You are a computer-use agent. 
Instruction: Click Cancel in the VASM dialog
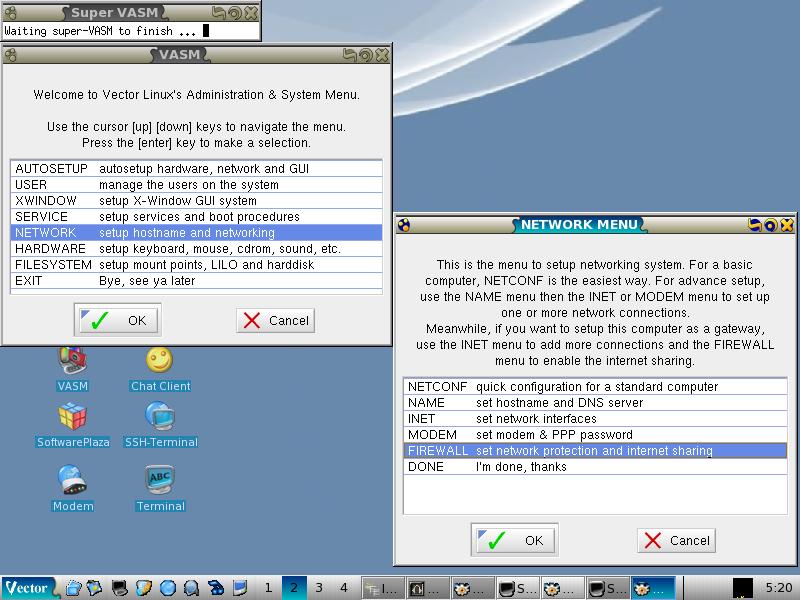pos(277,320)
